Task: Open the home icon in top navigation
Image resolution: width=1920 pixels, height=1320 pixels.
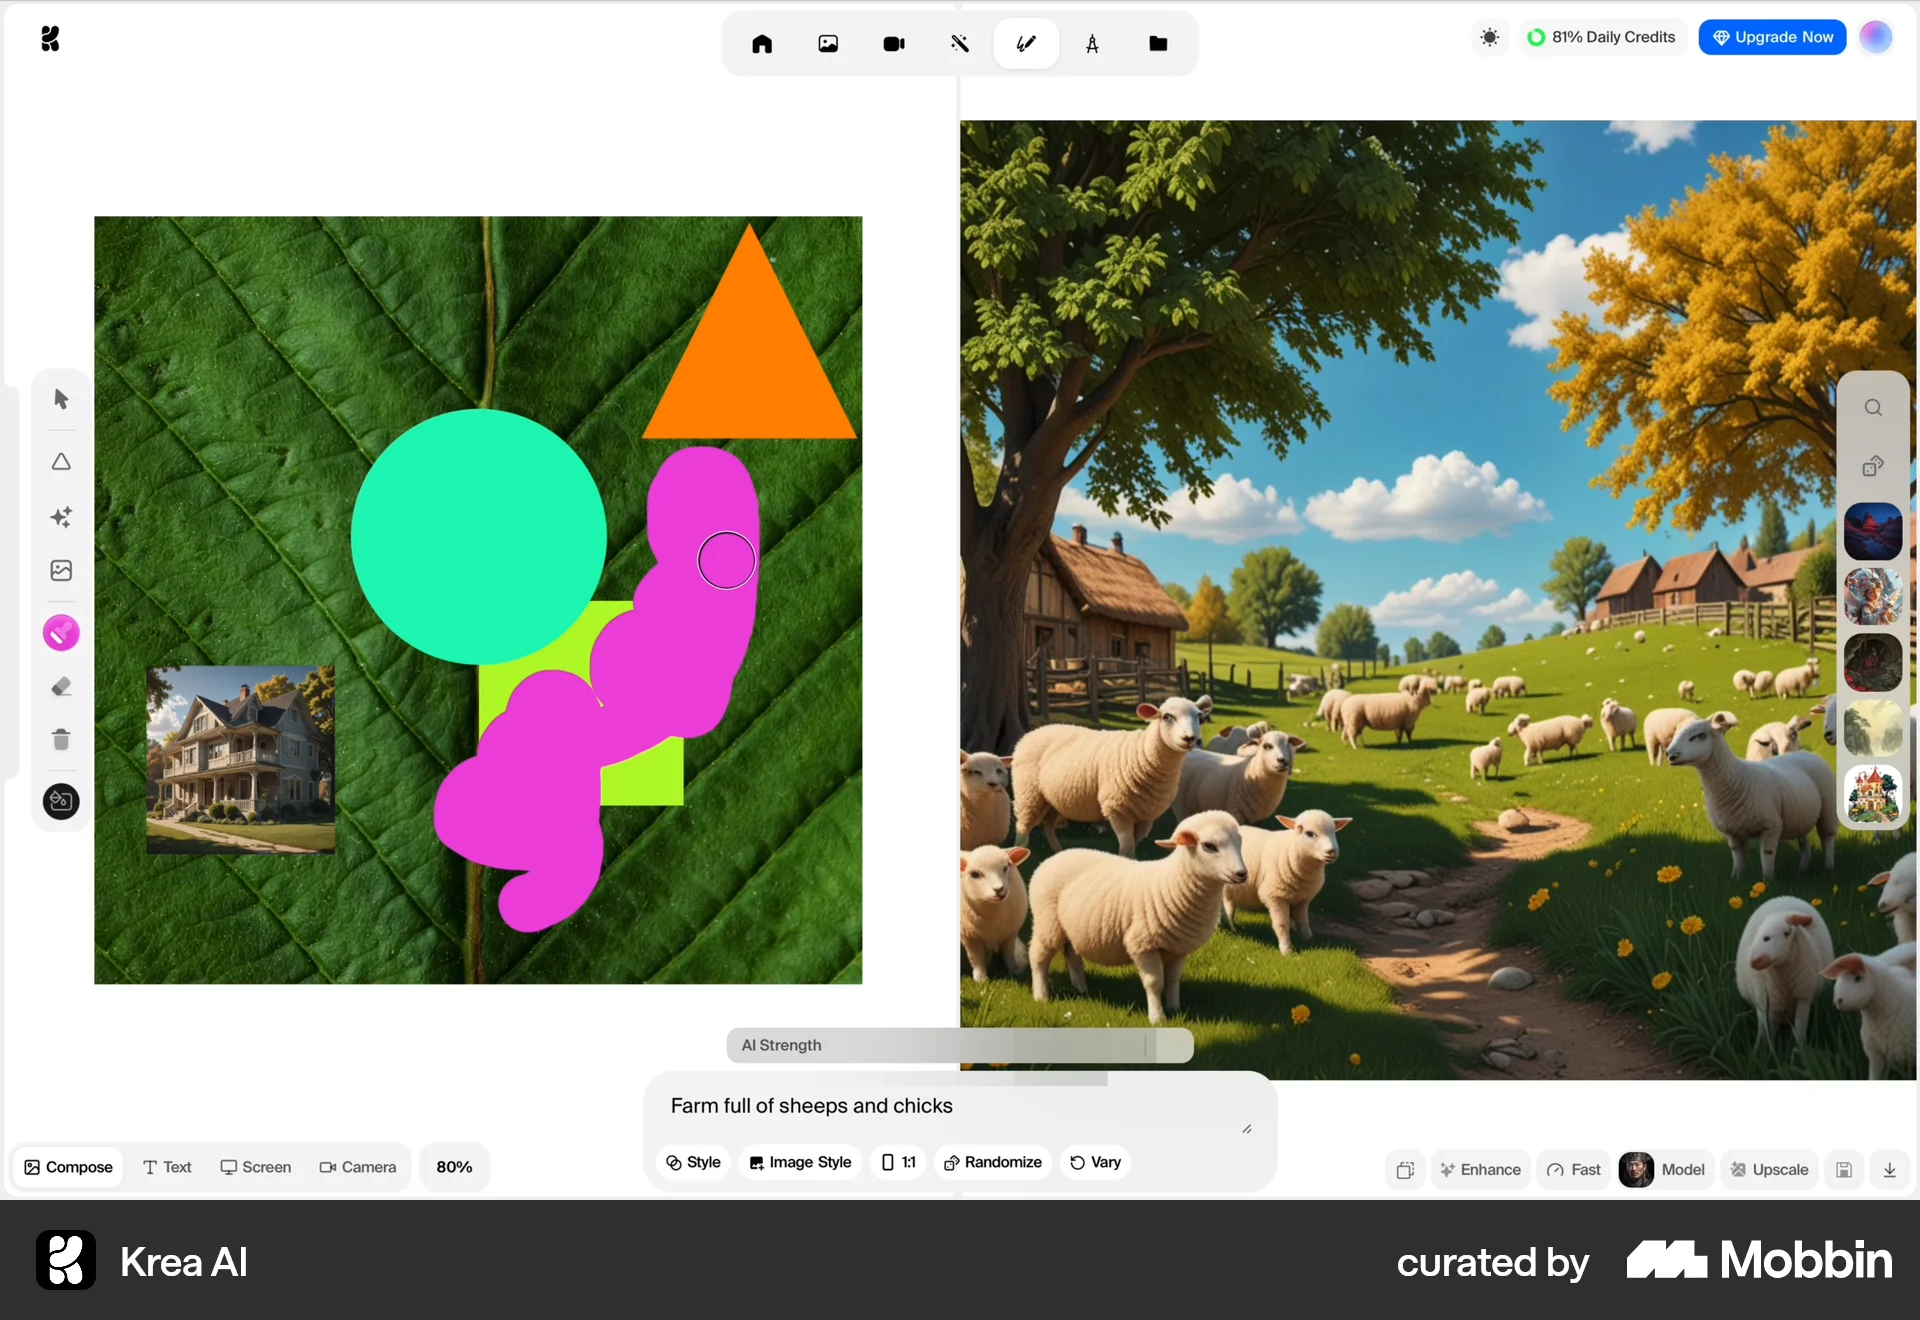Action: click(x=762, y=44)
